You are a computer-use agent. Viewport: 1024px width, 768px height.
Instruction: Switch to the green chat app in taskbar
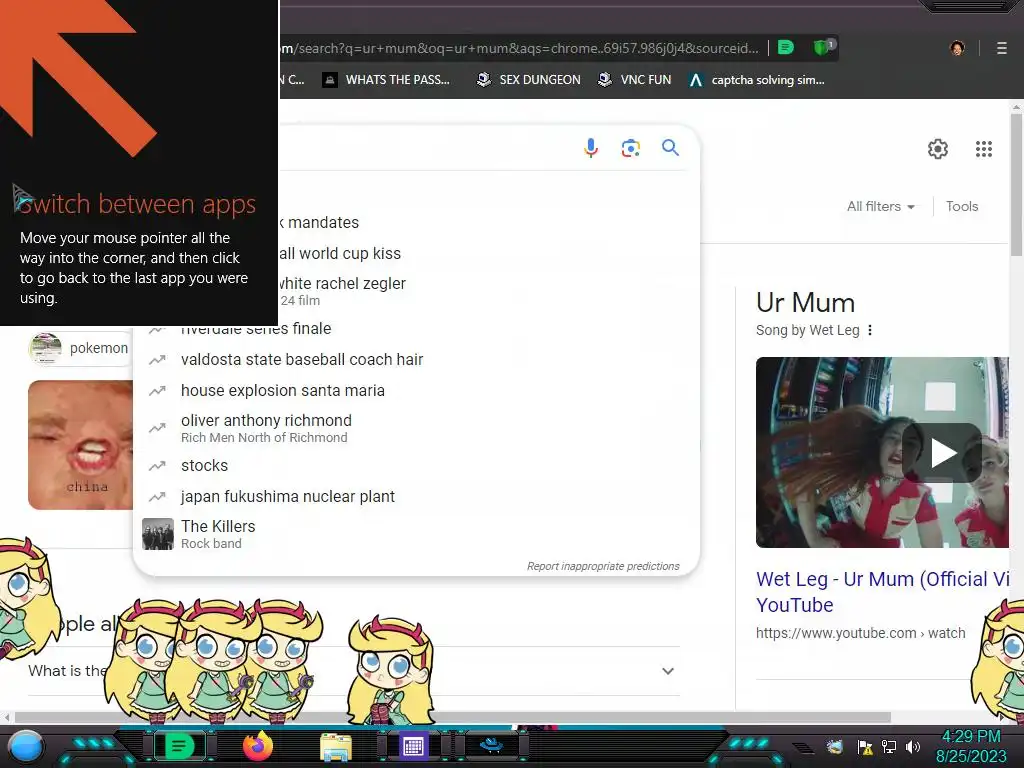pyautogui.click(x=179, y=745)
